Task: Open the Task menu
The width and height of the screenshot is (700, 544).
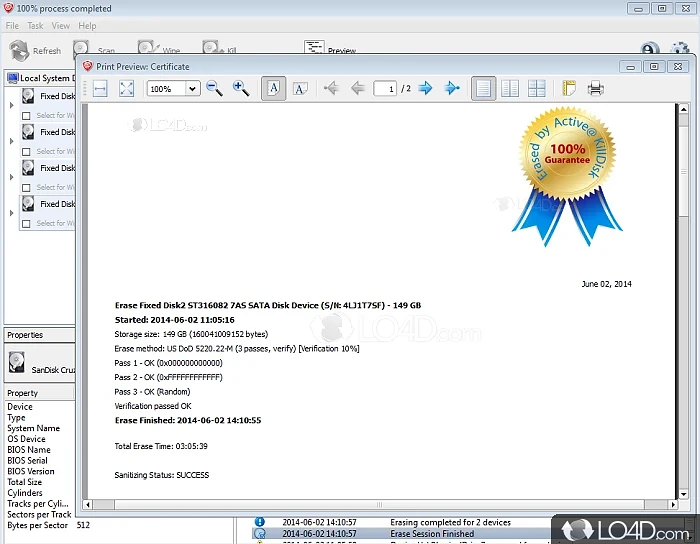Action: tap(35, 25)
